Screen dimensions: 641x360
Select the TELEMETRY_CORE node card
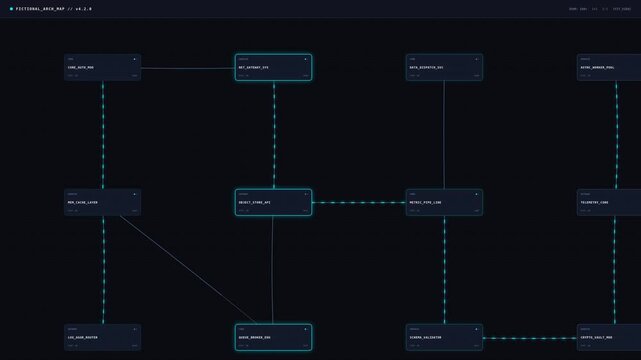click(x=609, y=202)
